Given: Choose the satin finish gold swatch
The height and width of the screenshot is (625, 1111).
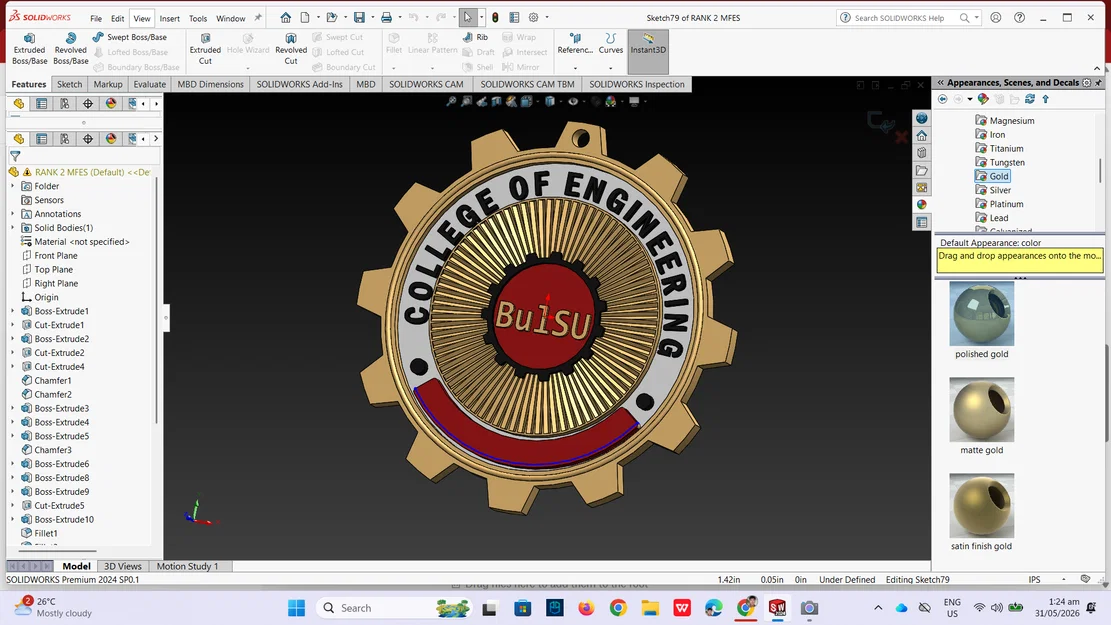Looking at the screenshot, I should (981, 506).
